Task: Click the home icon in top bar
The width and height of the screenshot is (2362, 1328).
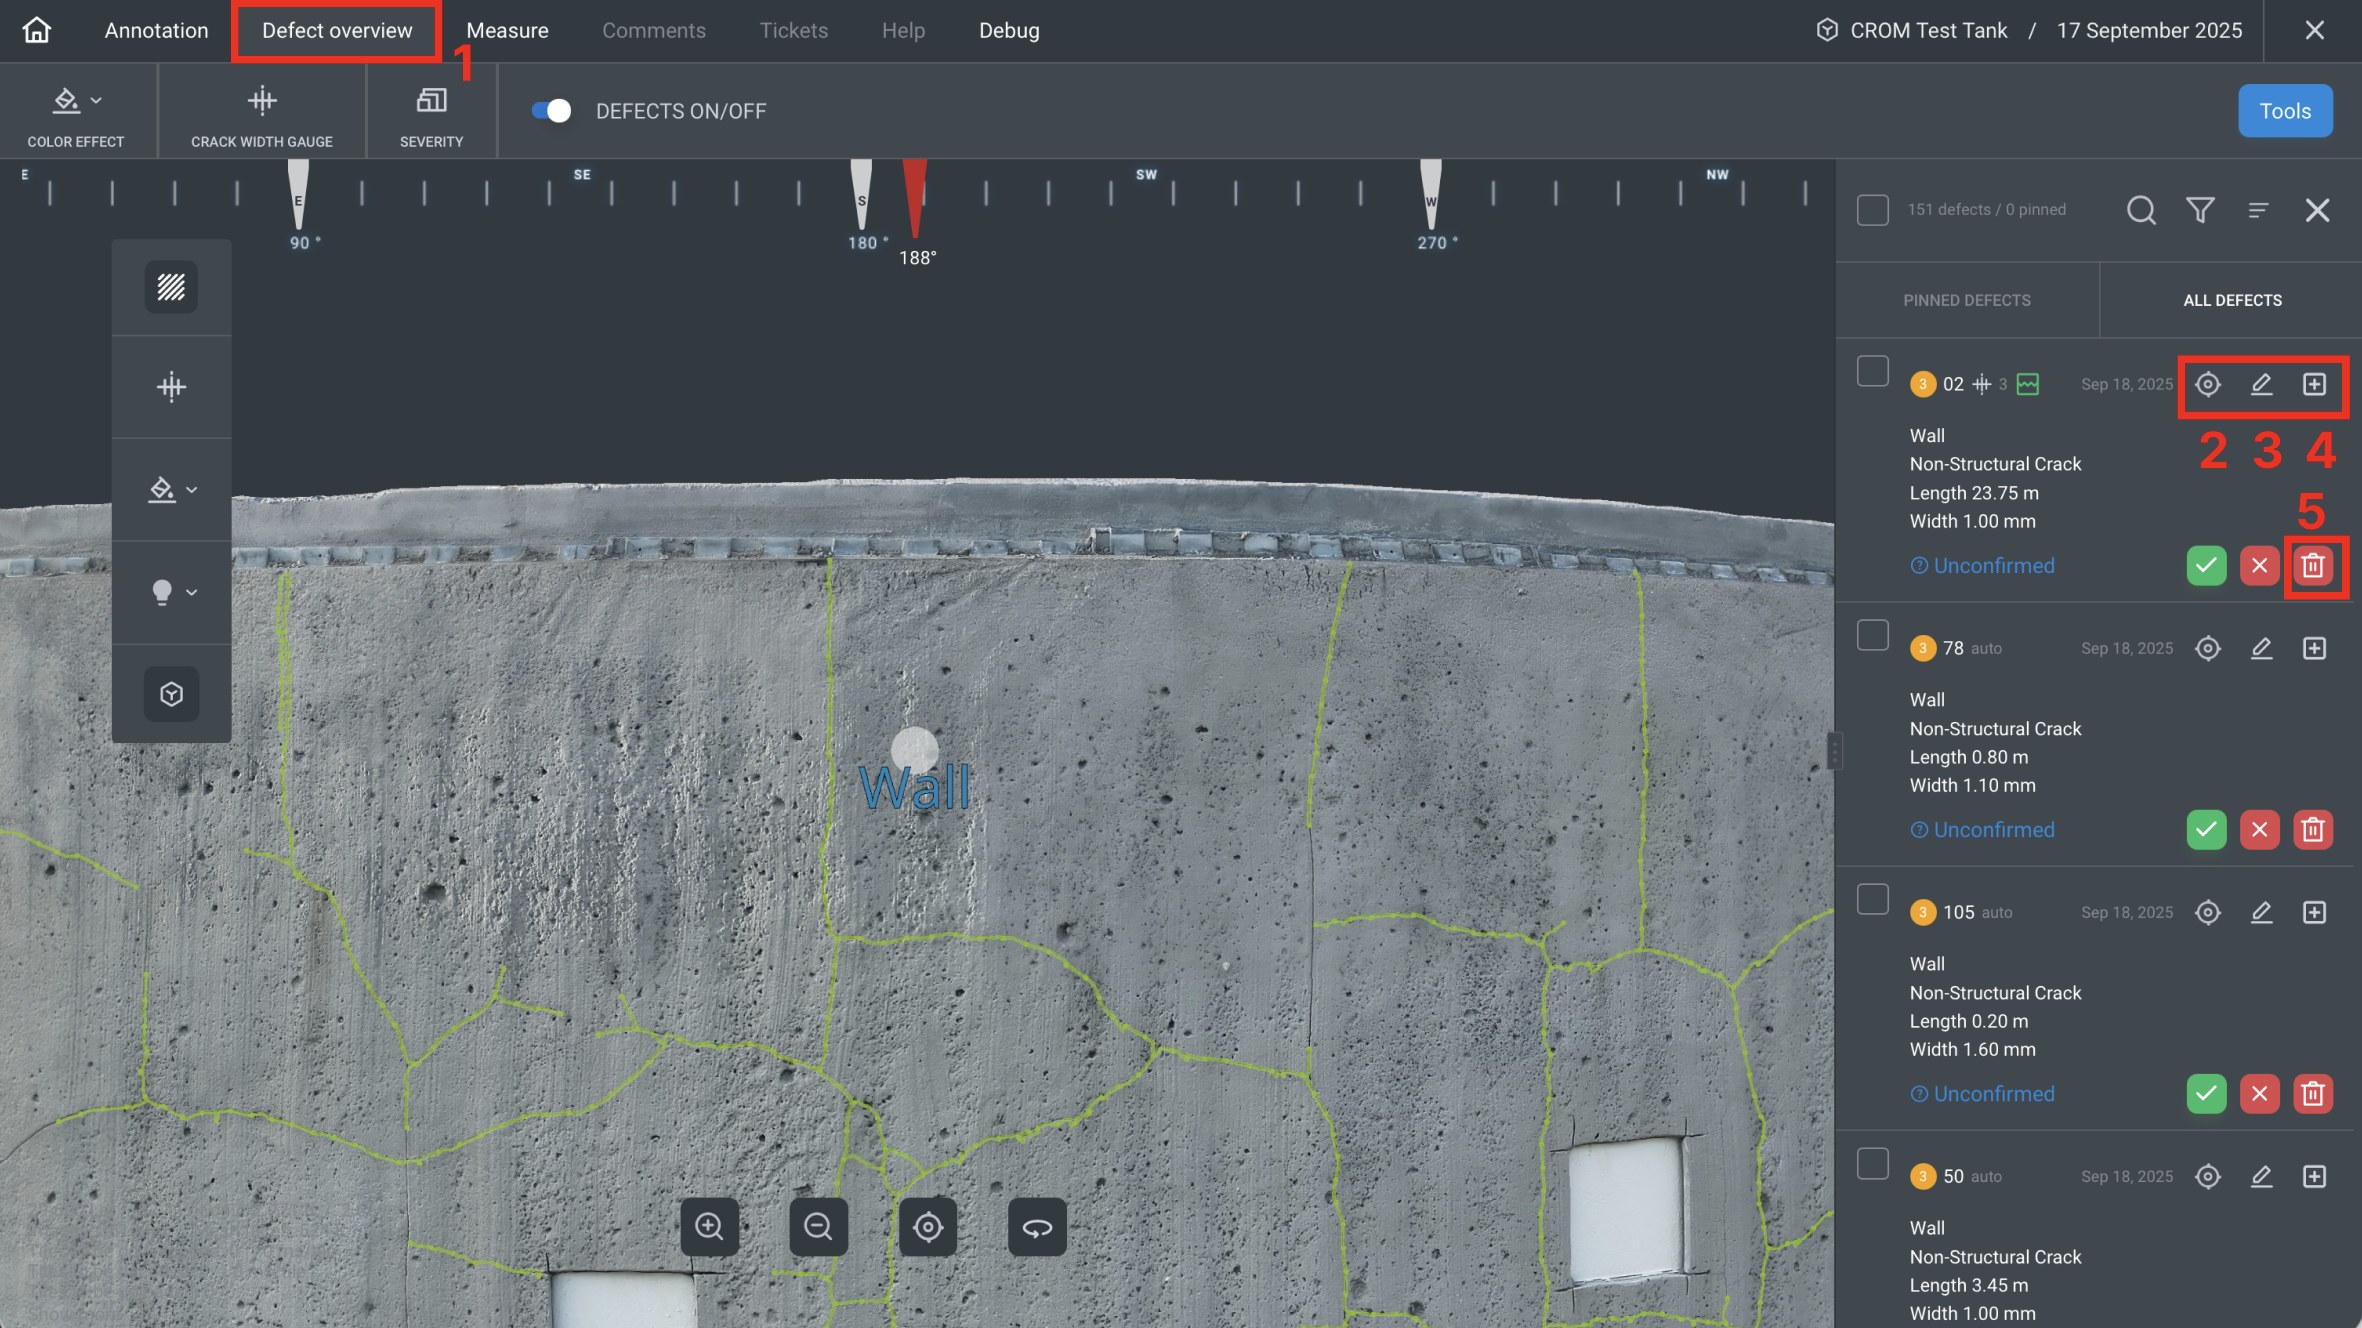Action: tap(37, 30)
